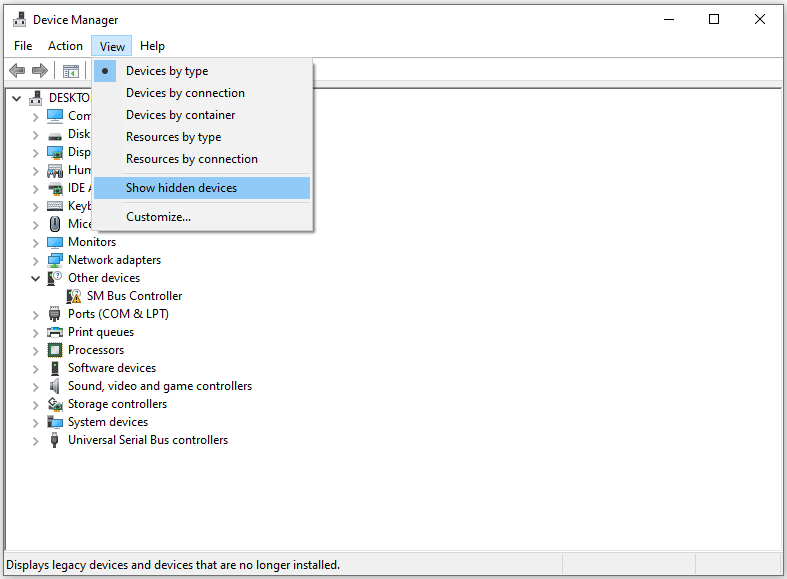This screenshot has width=787, height=579.
Task: Click the Universal Serial Bus plug icon
Action: 55,440
